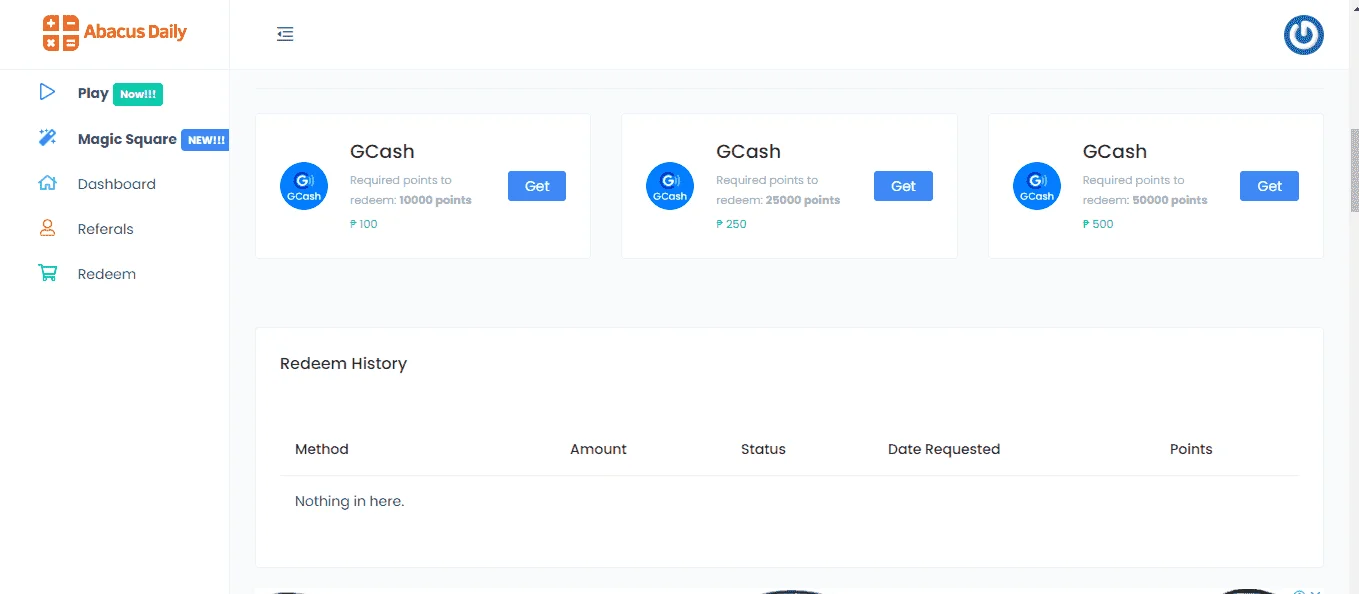Click the Abacus Daily logo

point(115,33)
